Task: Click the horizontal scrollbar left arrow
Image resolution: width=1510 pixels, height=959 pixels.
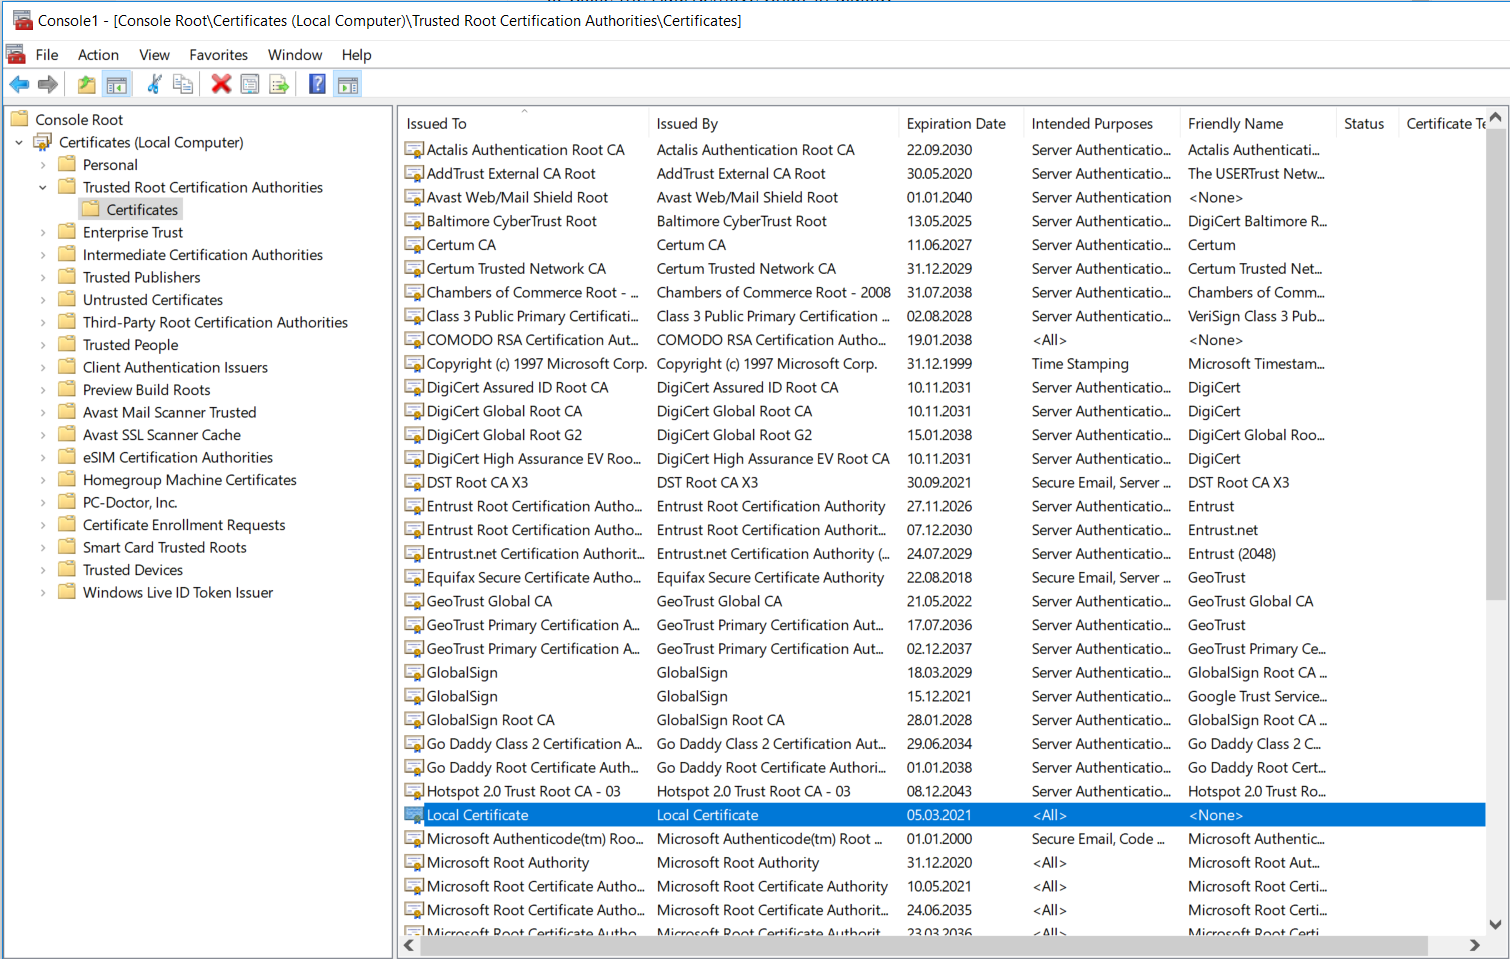Action: [409, 945]
